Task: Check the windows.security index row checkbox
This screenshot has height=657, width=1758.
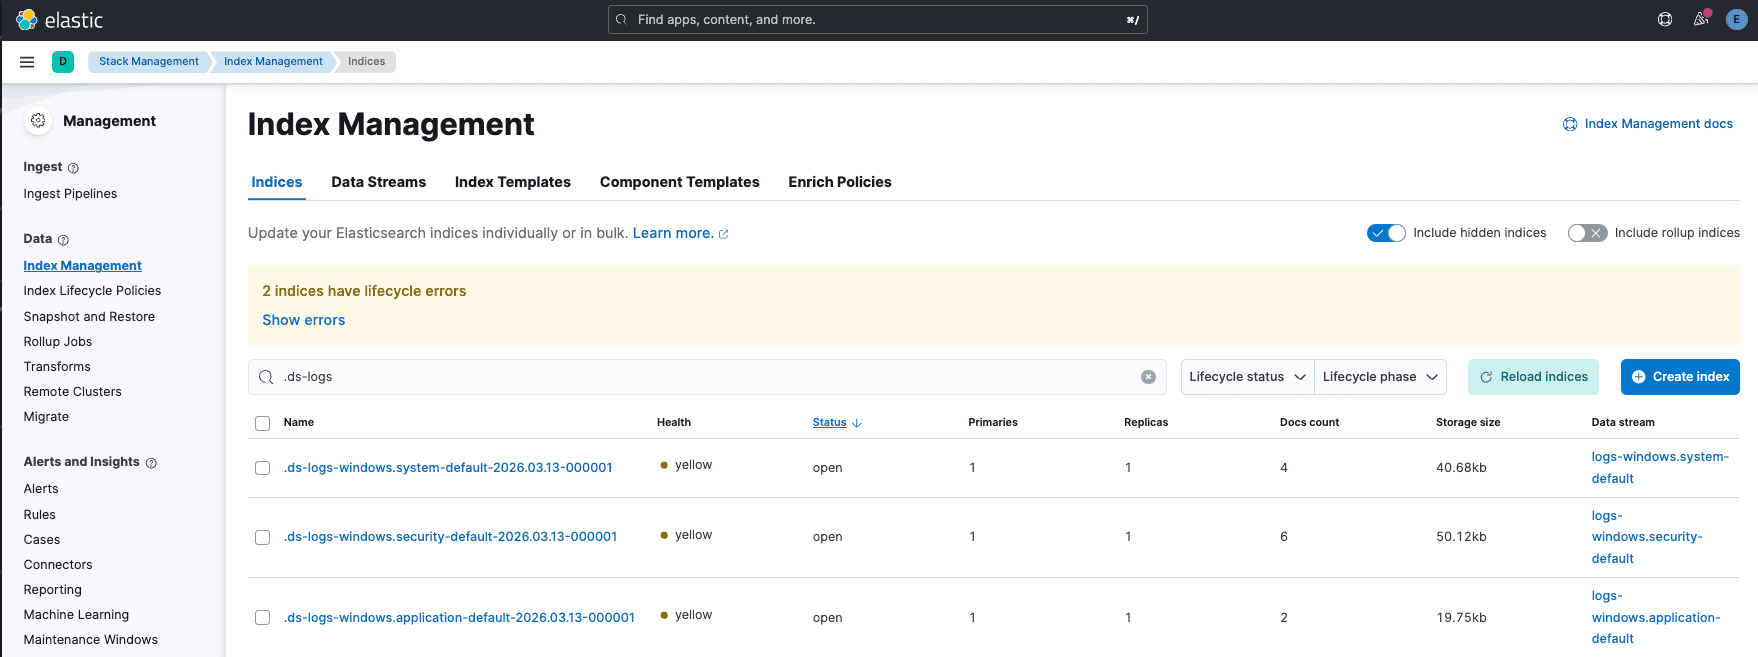Action: pyautogui.click(x=262, y=538)
